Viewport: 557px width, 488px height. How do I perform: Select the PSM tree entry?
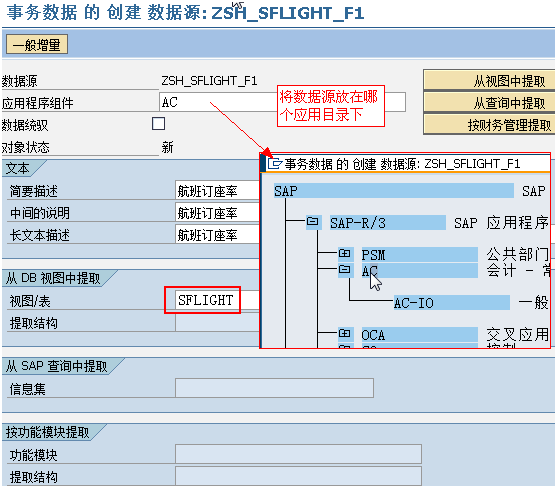coord(420,255)
